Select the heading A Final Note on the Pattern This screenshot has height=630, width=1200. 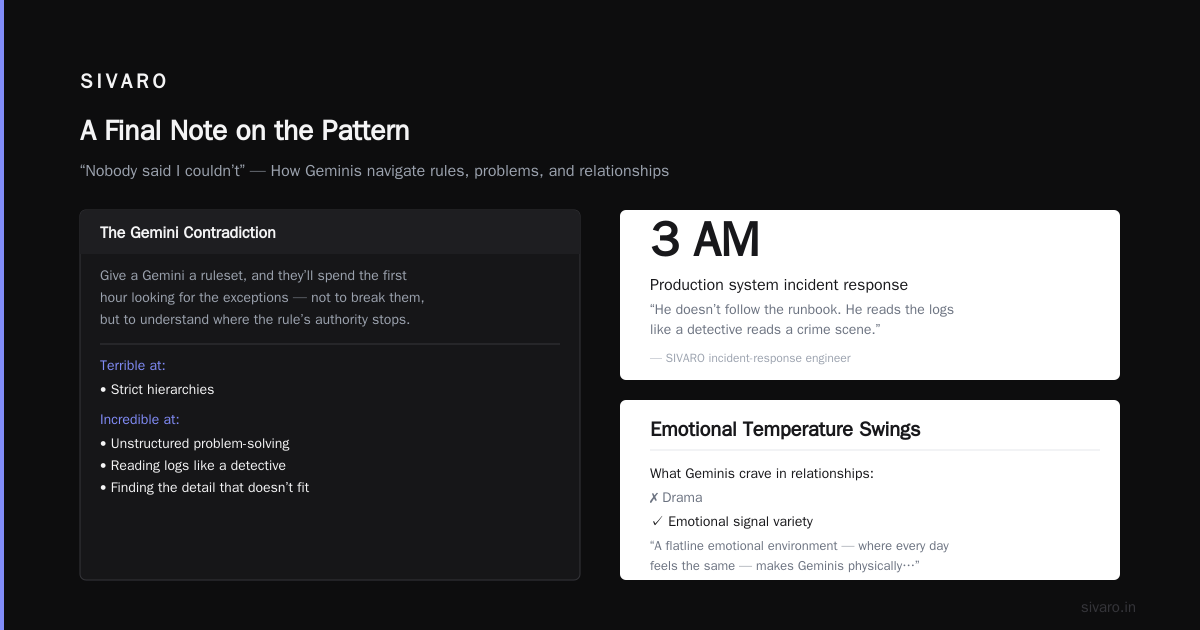[x=245, y=131]
